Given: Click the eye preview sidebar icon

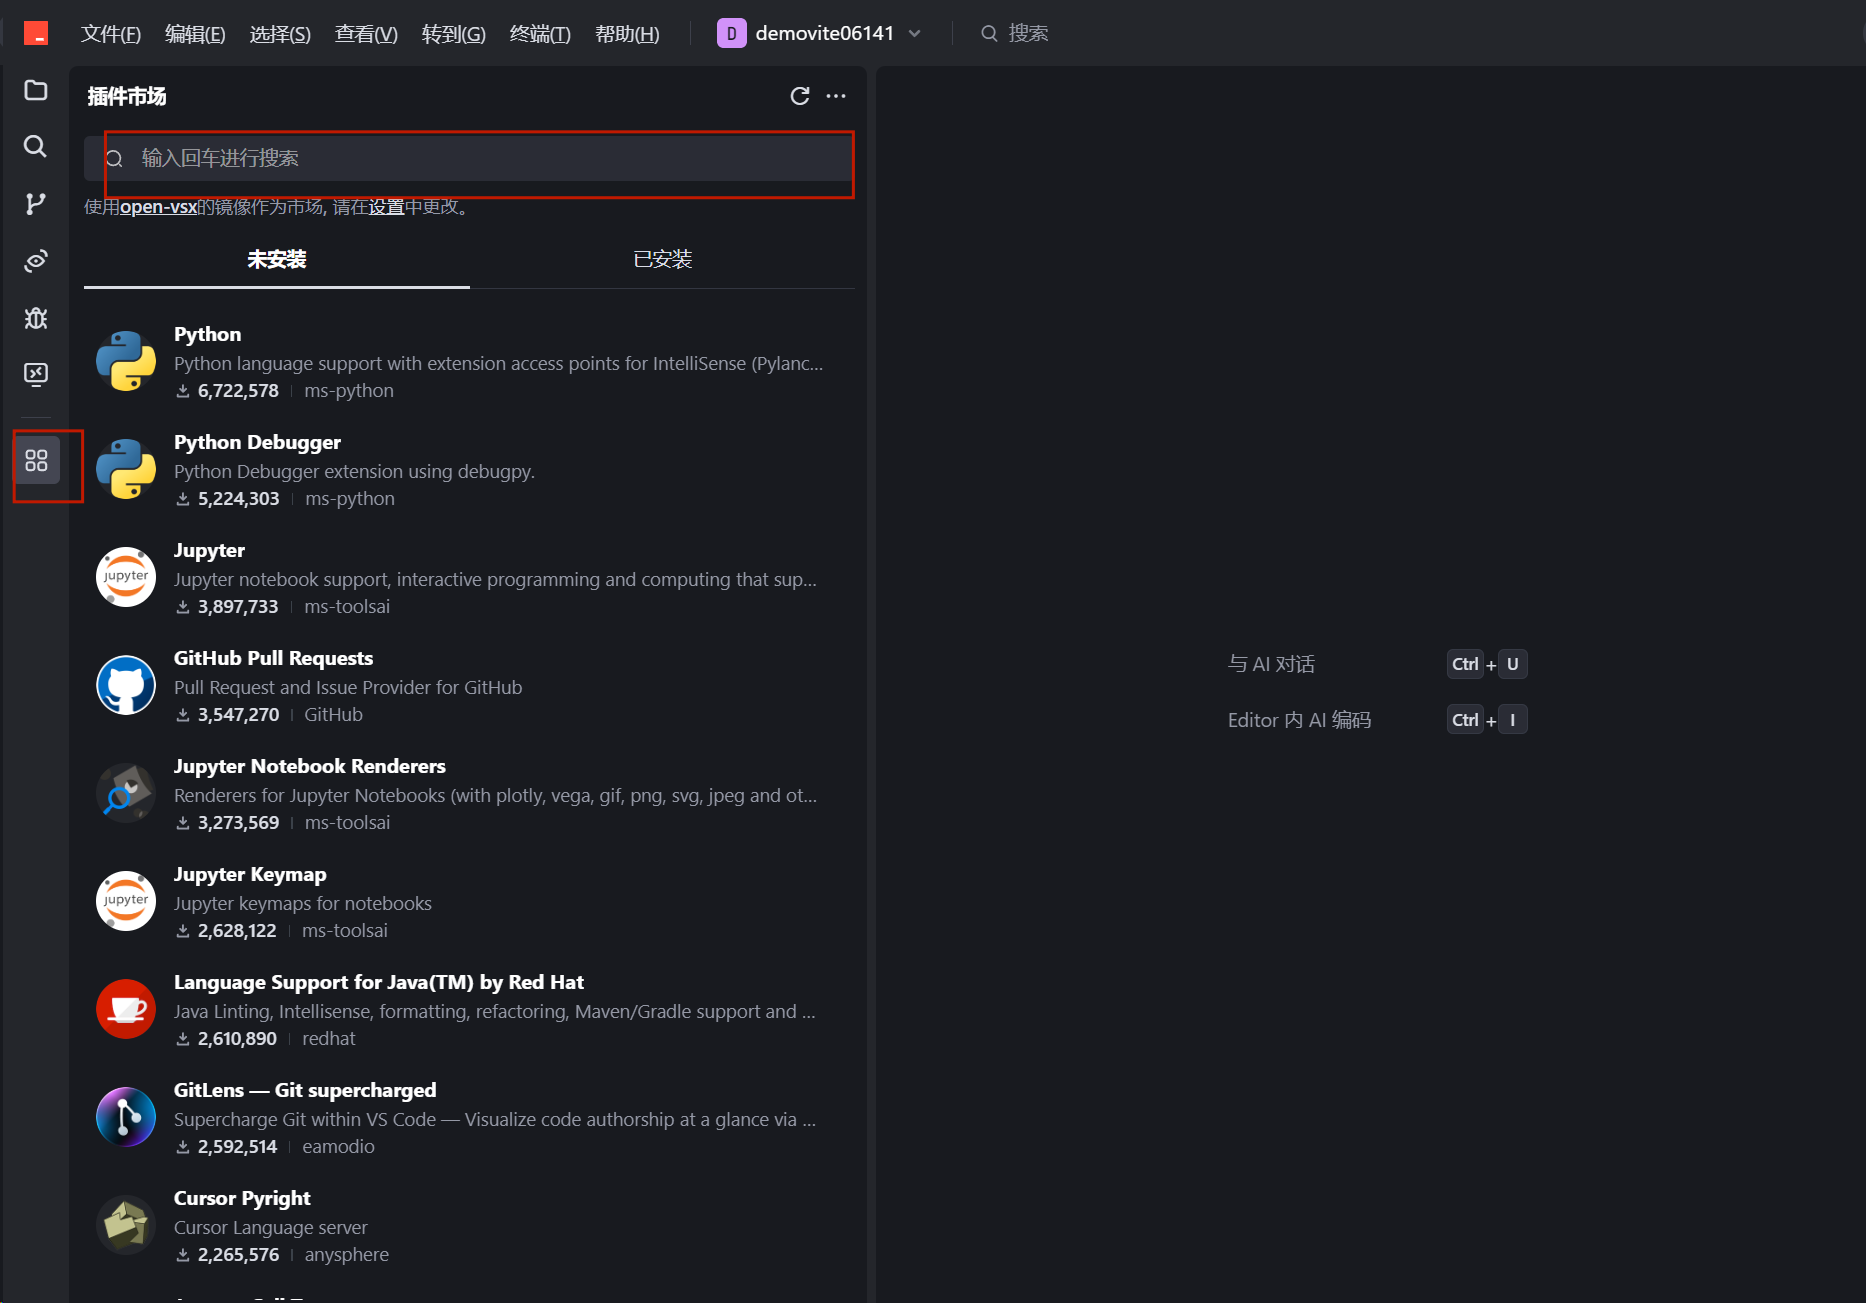Looking at the screenshot, I should [36, 261].
